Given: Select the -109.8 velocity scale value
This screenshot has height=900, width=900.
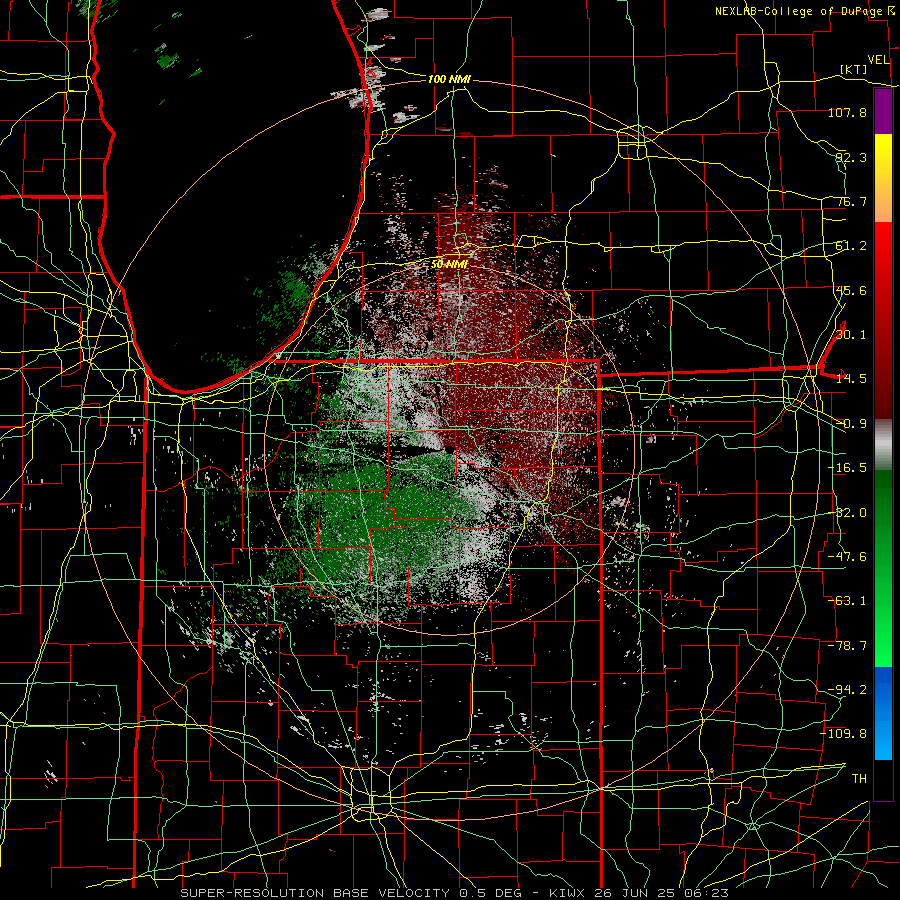Looking at the screenshot, I should pyautogui.click(x=844, y=734).
